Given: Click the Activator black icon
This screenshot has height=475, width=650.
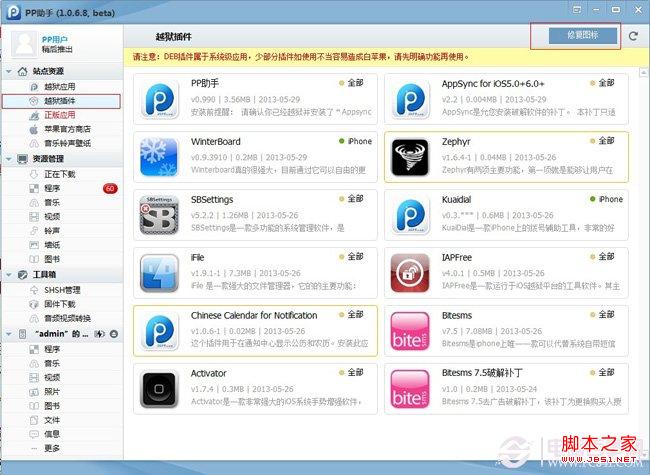Looking at the screenshot, I should point(160,389).
